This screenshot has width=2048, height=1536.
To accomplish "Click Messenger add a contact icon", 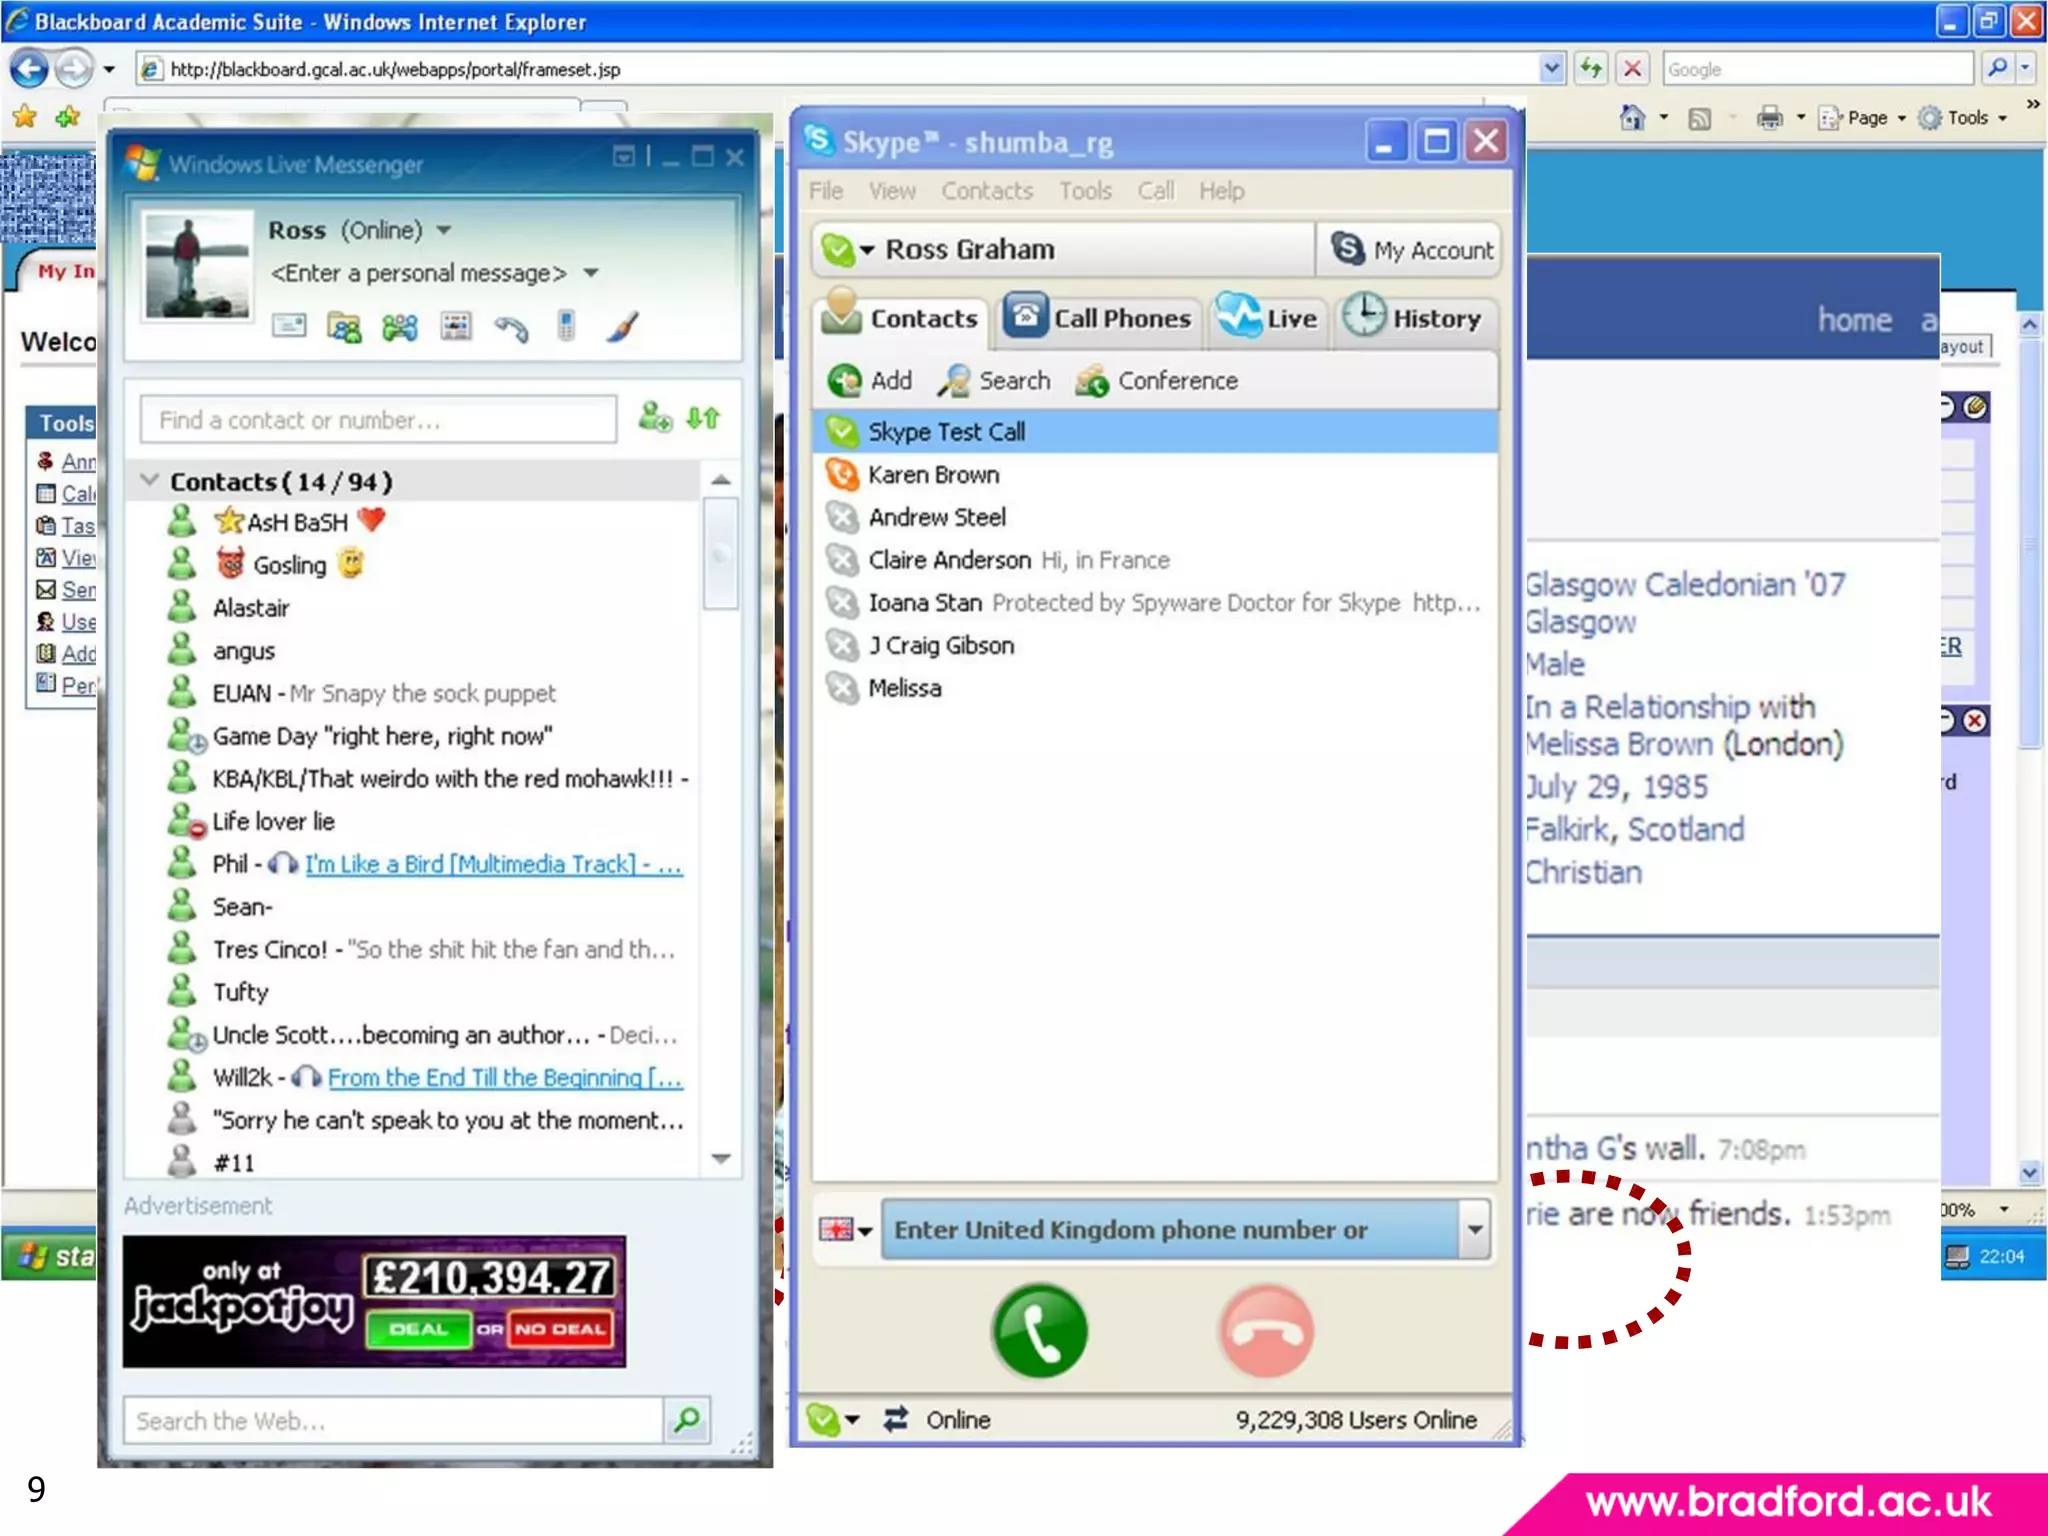I will pyautogui.click(x=655, y=418).
